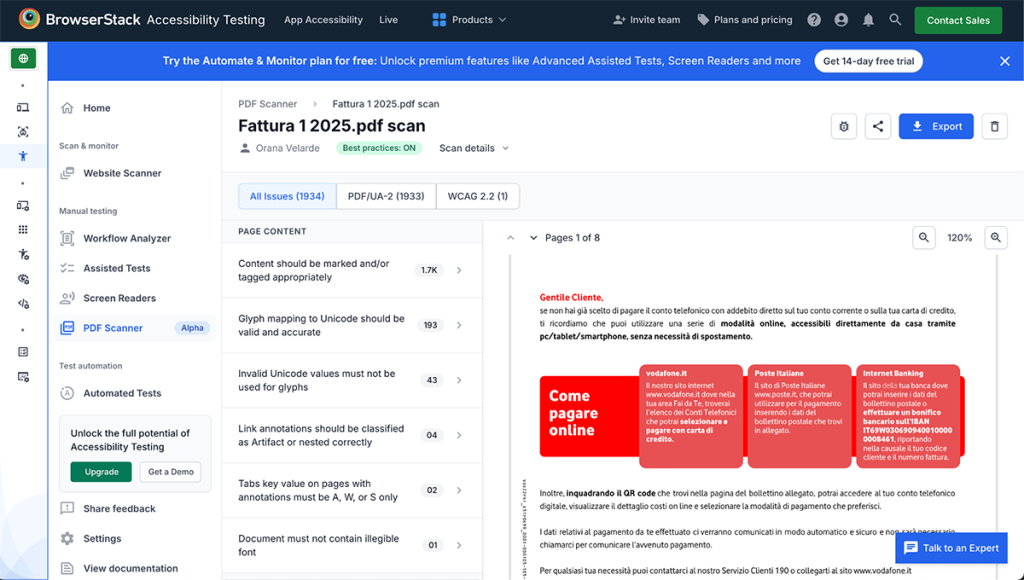Open the help menu icon
This screenshot has height=580, width=1024.
[813, 19]
